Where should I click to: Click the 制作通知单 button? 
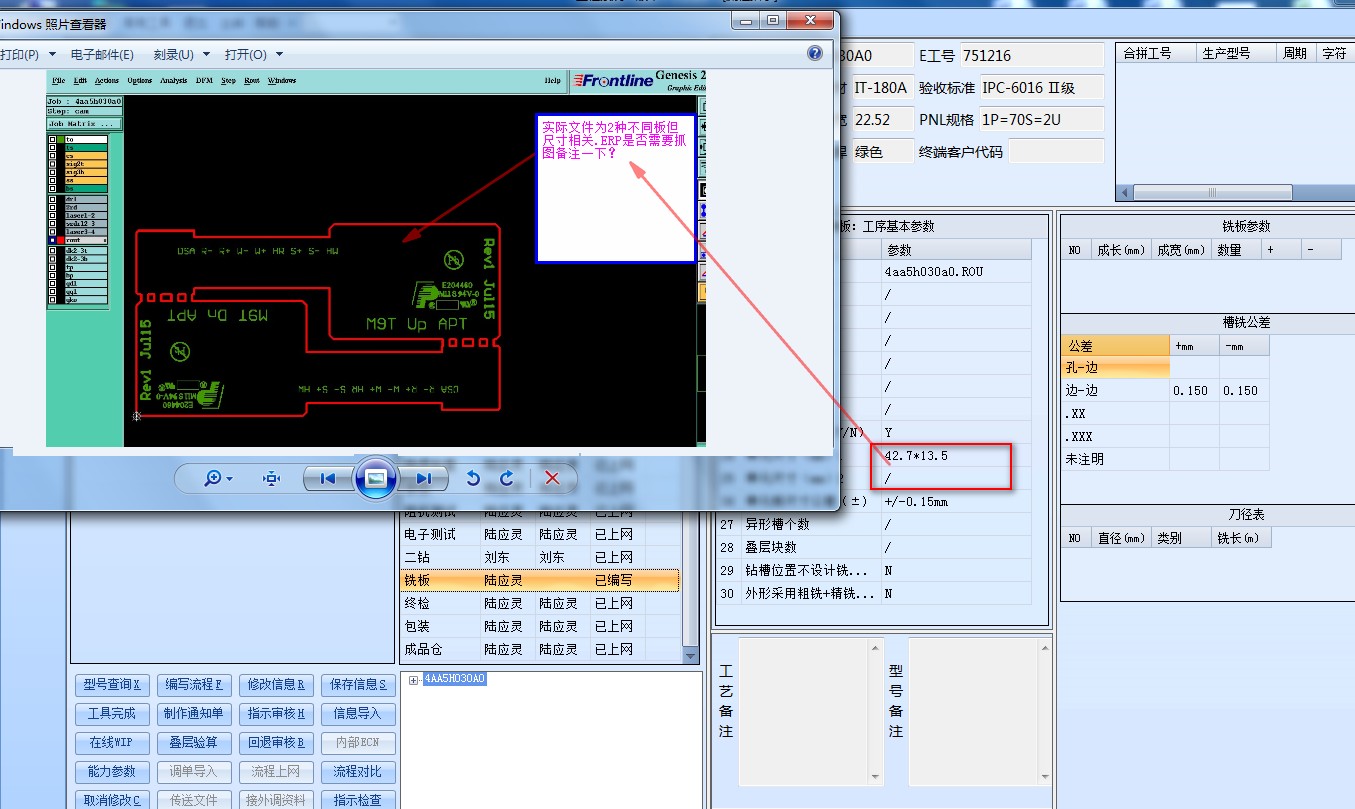(x=194, y=714)
